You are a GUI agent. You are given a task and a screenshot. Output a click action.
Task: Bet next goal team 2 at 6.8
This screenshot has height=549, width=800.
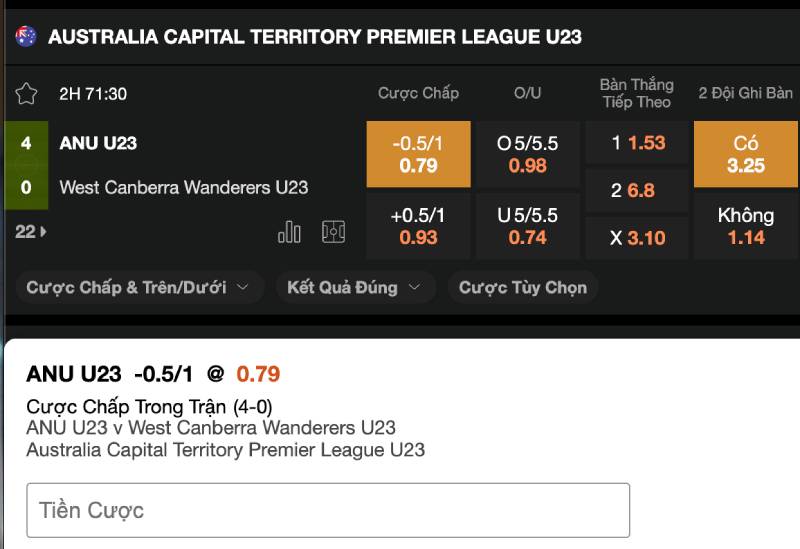tap(637, 190)
